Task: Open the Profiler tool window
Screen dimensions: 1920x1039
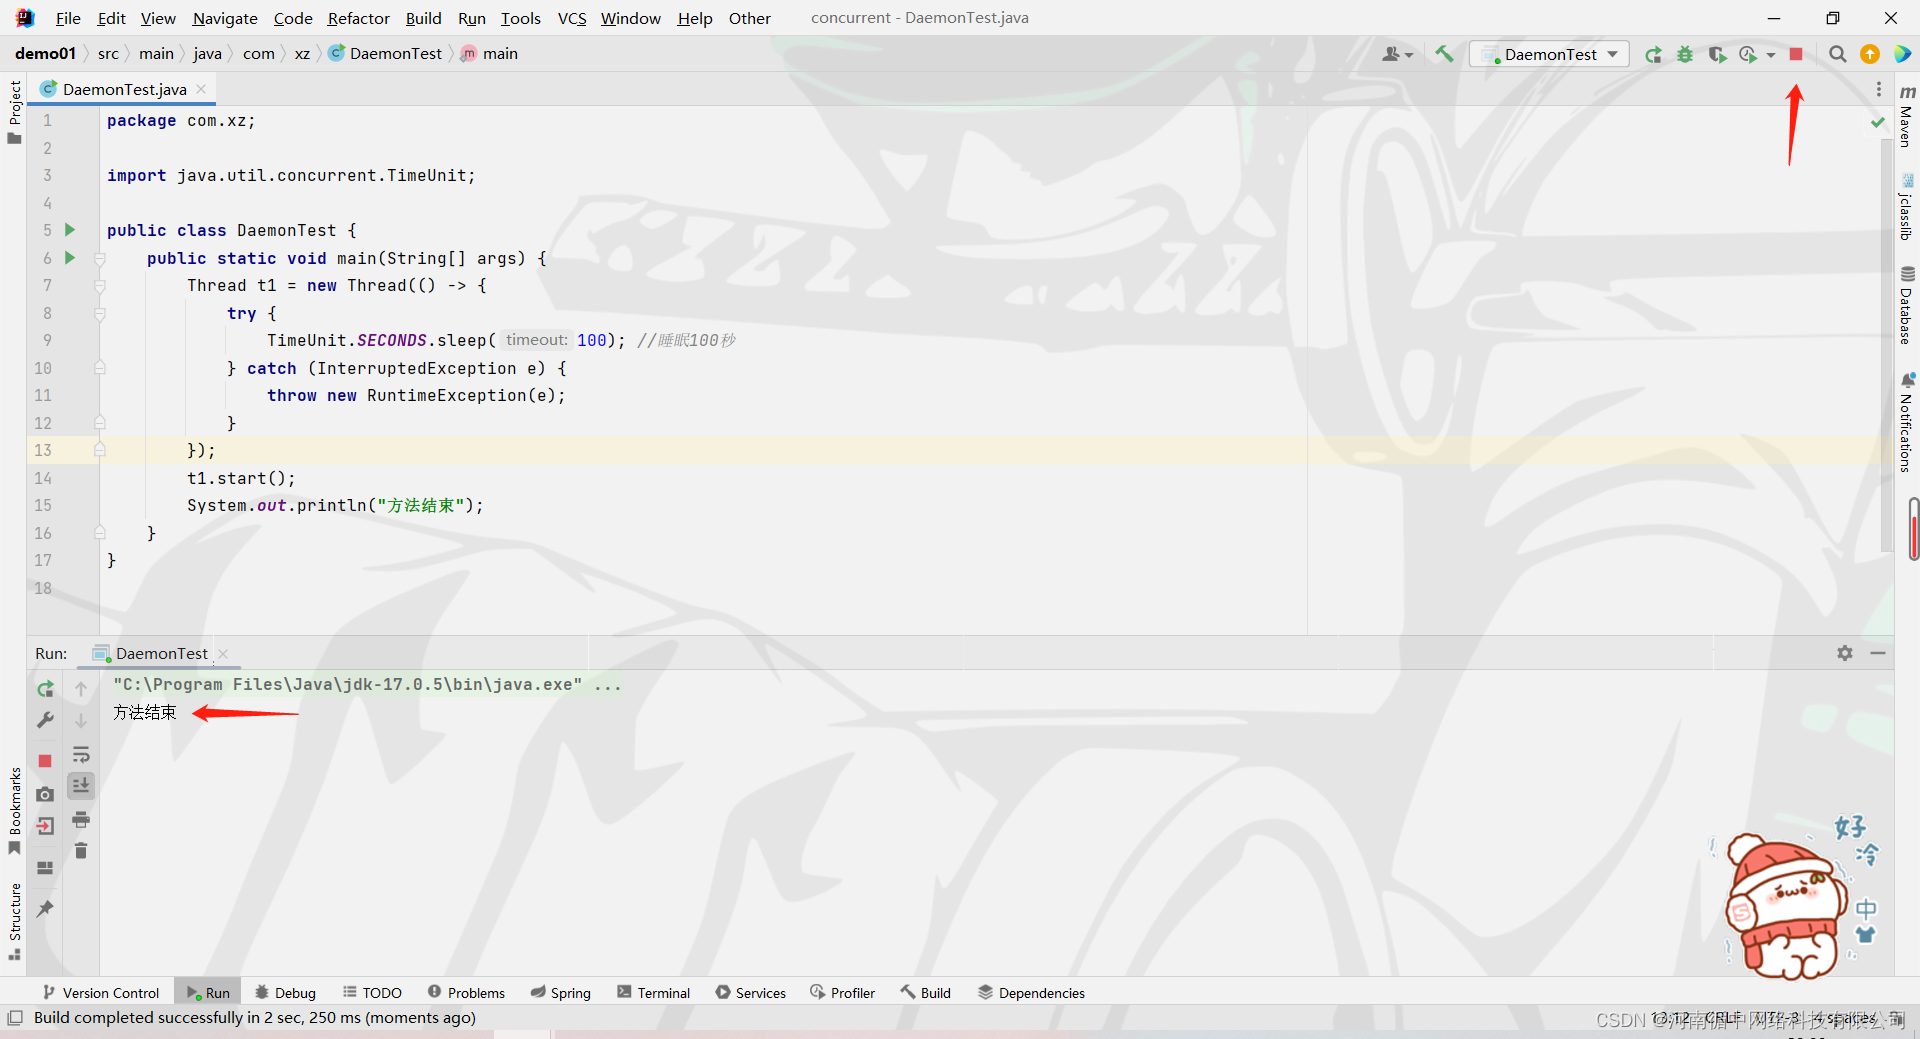Action: (x=843, y=992)
